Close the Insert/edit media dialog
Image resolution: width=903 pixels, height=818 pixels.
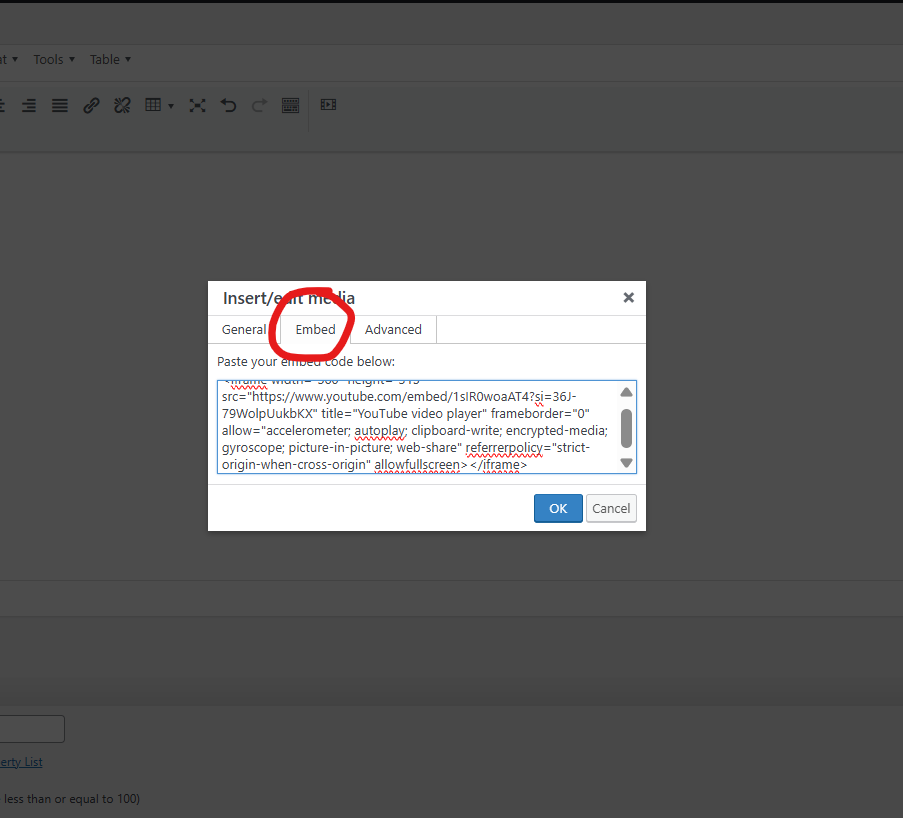pyautogui.click(x=629, y=297)
